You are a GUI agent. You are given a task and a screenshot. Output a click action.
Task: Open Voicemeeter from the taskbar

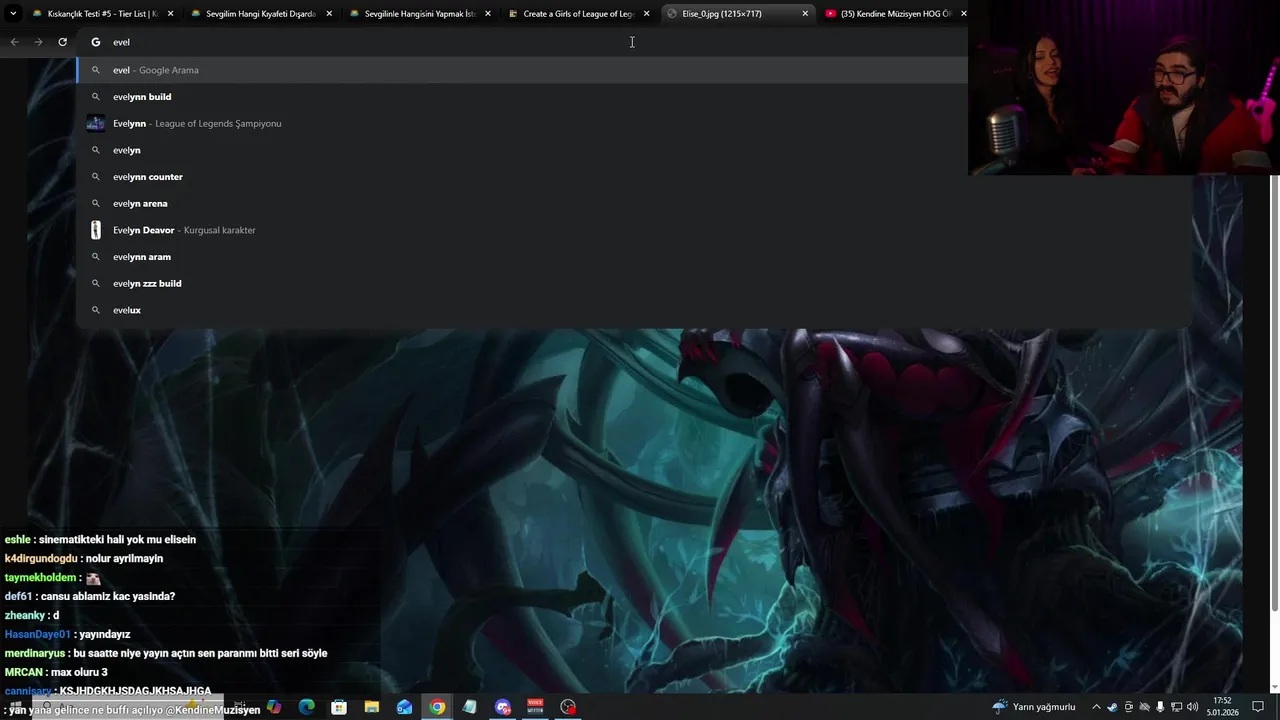click(535, 707)
